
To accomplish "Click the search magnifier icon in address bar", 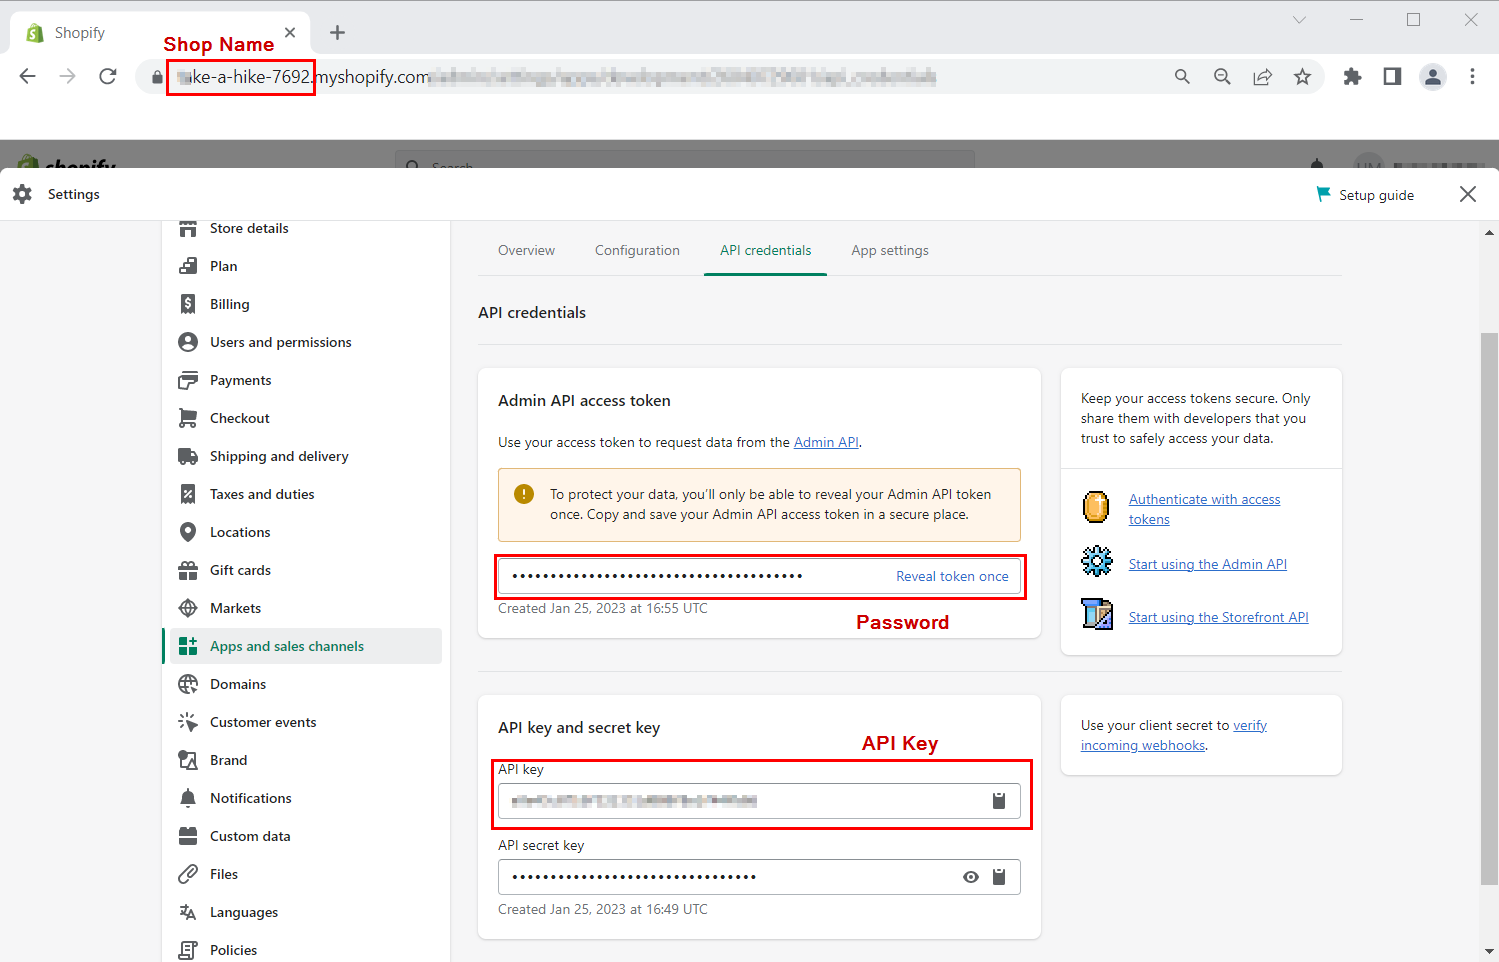I will [1182, 76].
